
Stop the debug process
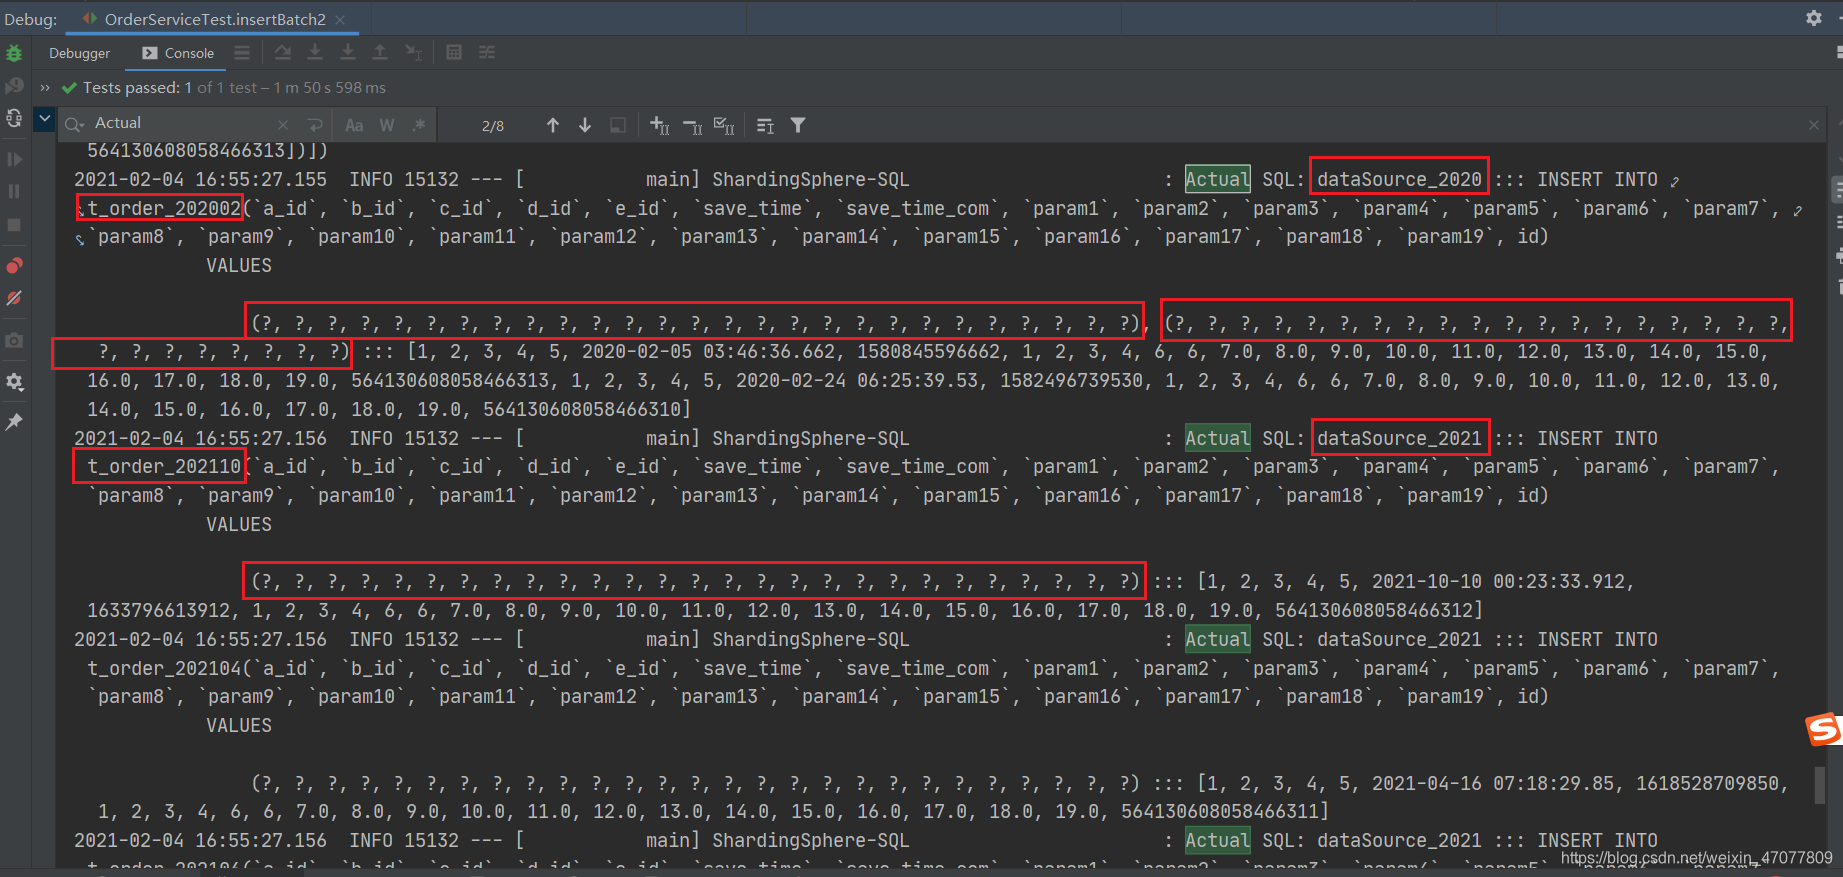point(14,225)
